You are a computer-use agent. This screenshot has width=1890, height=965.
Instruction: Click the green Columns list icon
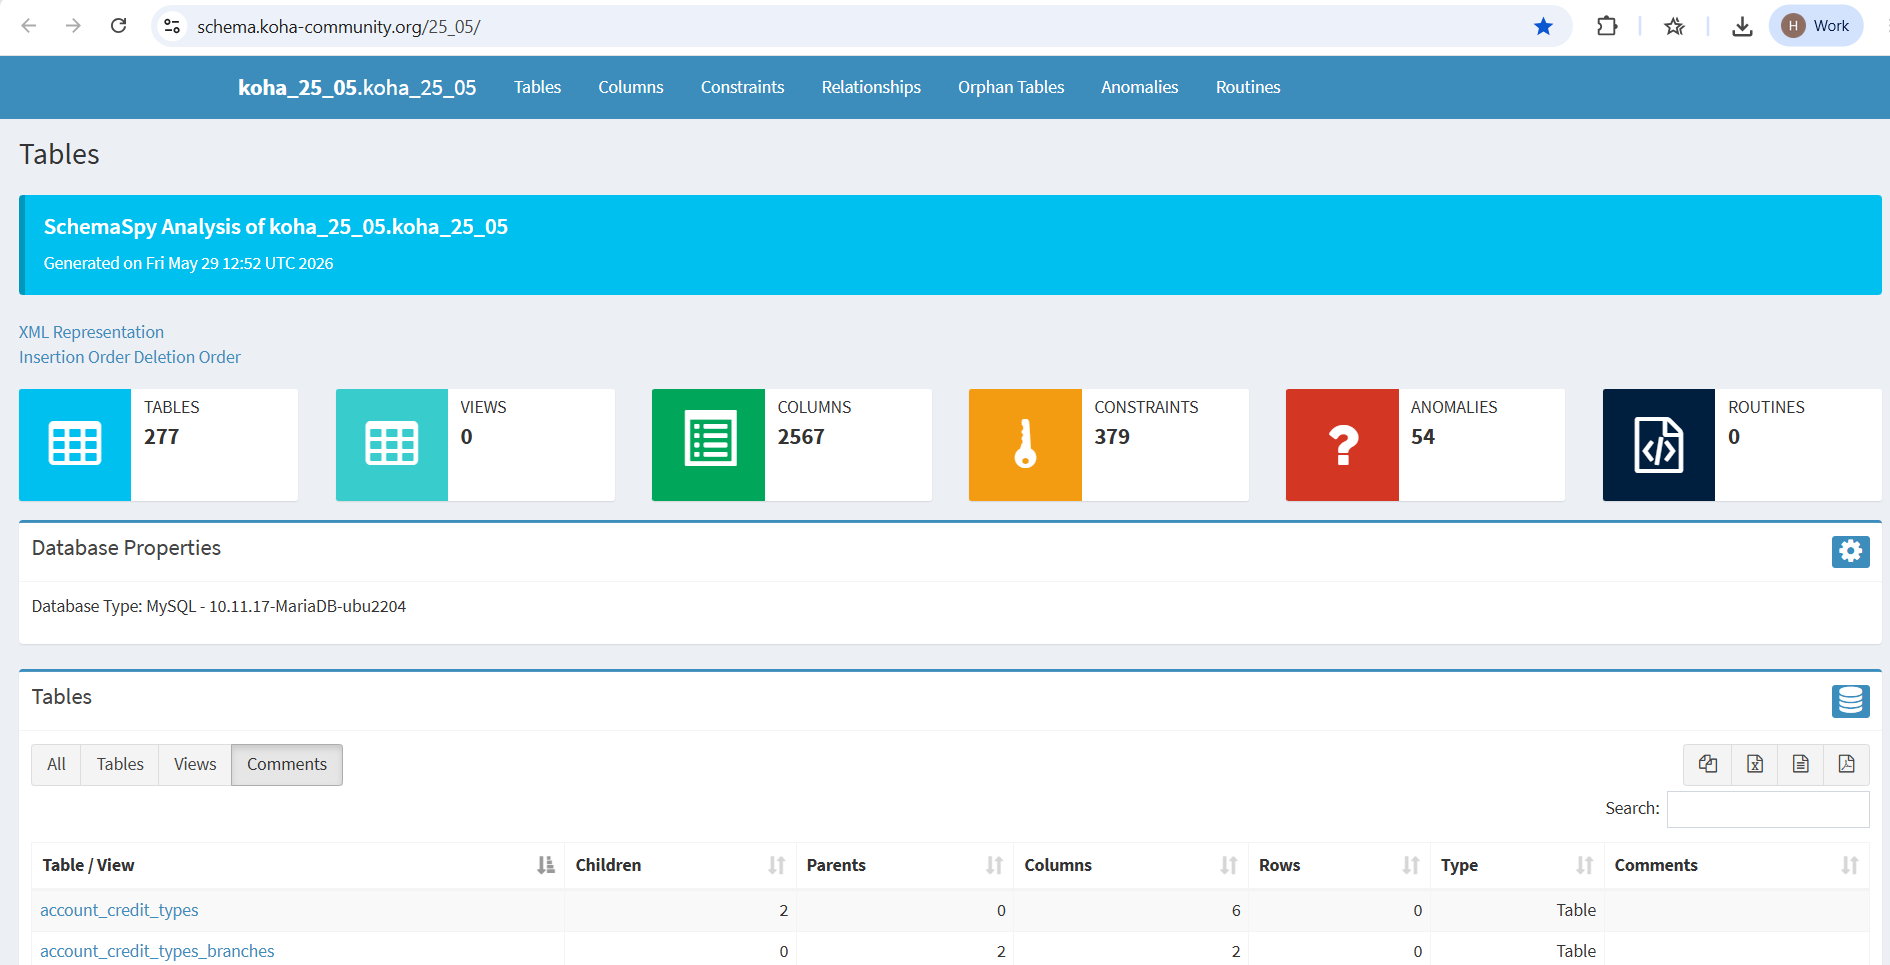pos(709,445)
